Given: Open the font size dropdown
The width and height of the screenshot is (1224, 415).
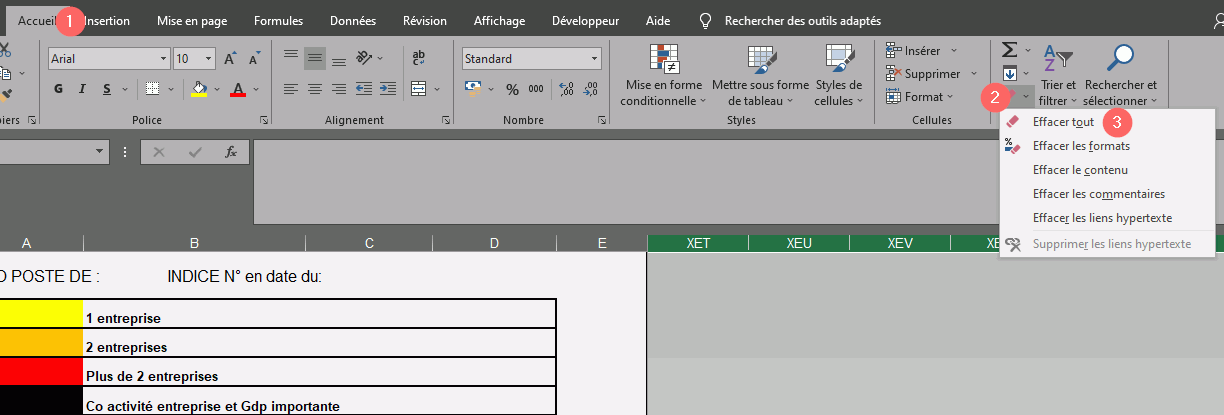Looking at the screenshot, I should (x=208, y=59).
